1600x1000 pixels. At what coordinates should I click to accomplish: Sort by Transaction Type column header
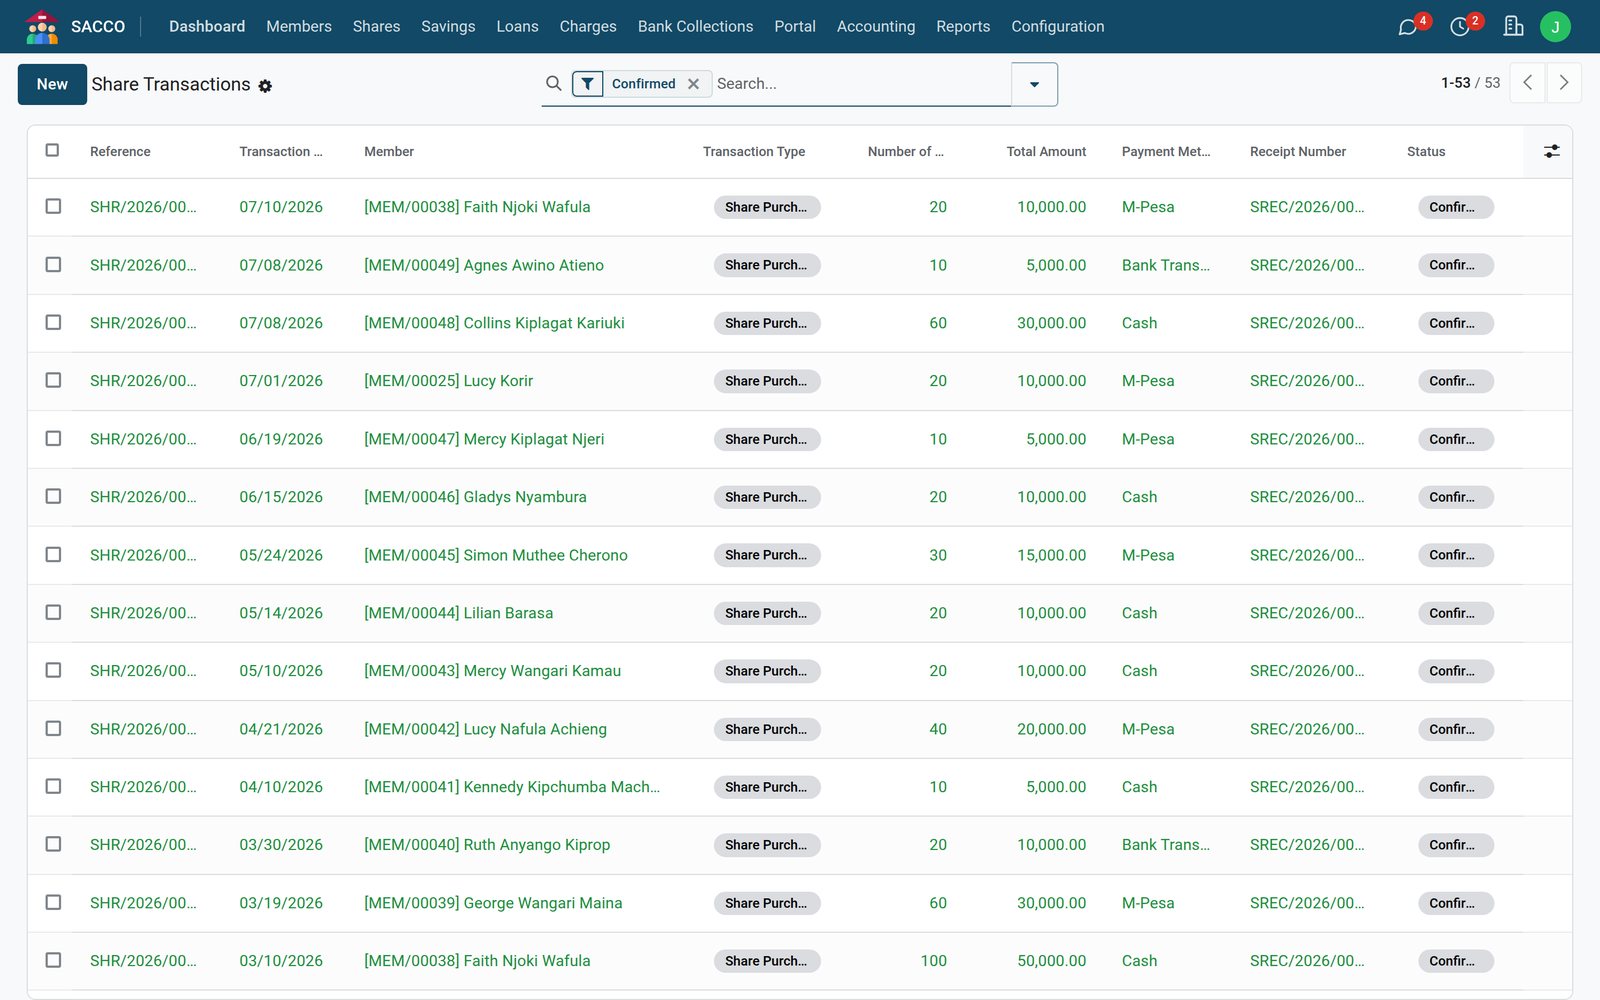[754, 152]
